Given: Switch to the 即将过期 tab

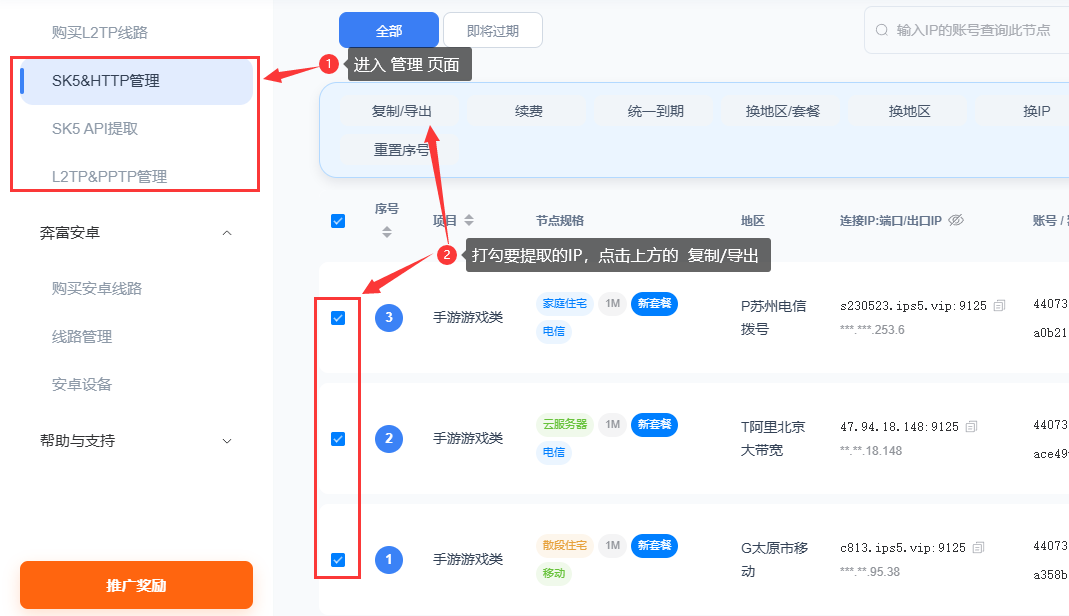Looking at the screenshot, I should (x=493, y=31).
